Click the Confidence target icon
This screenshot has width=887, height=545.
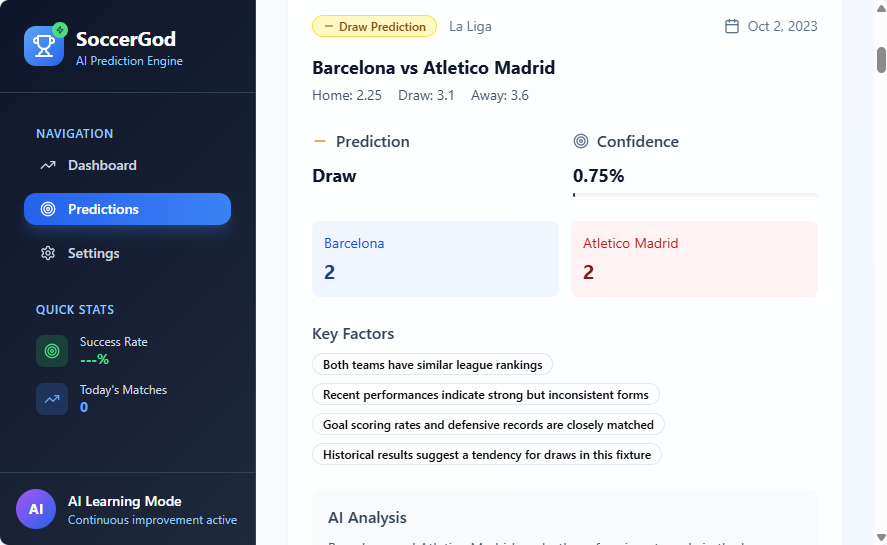tap(581, 141)
